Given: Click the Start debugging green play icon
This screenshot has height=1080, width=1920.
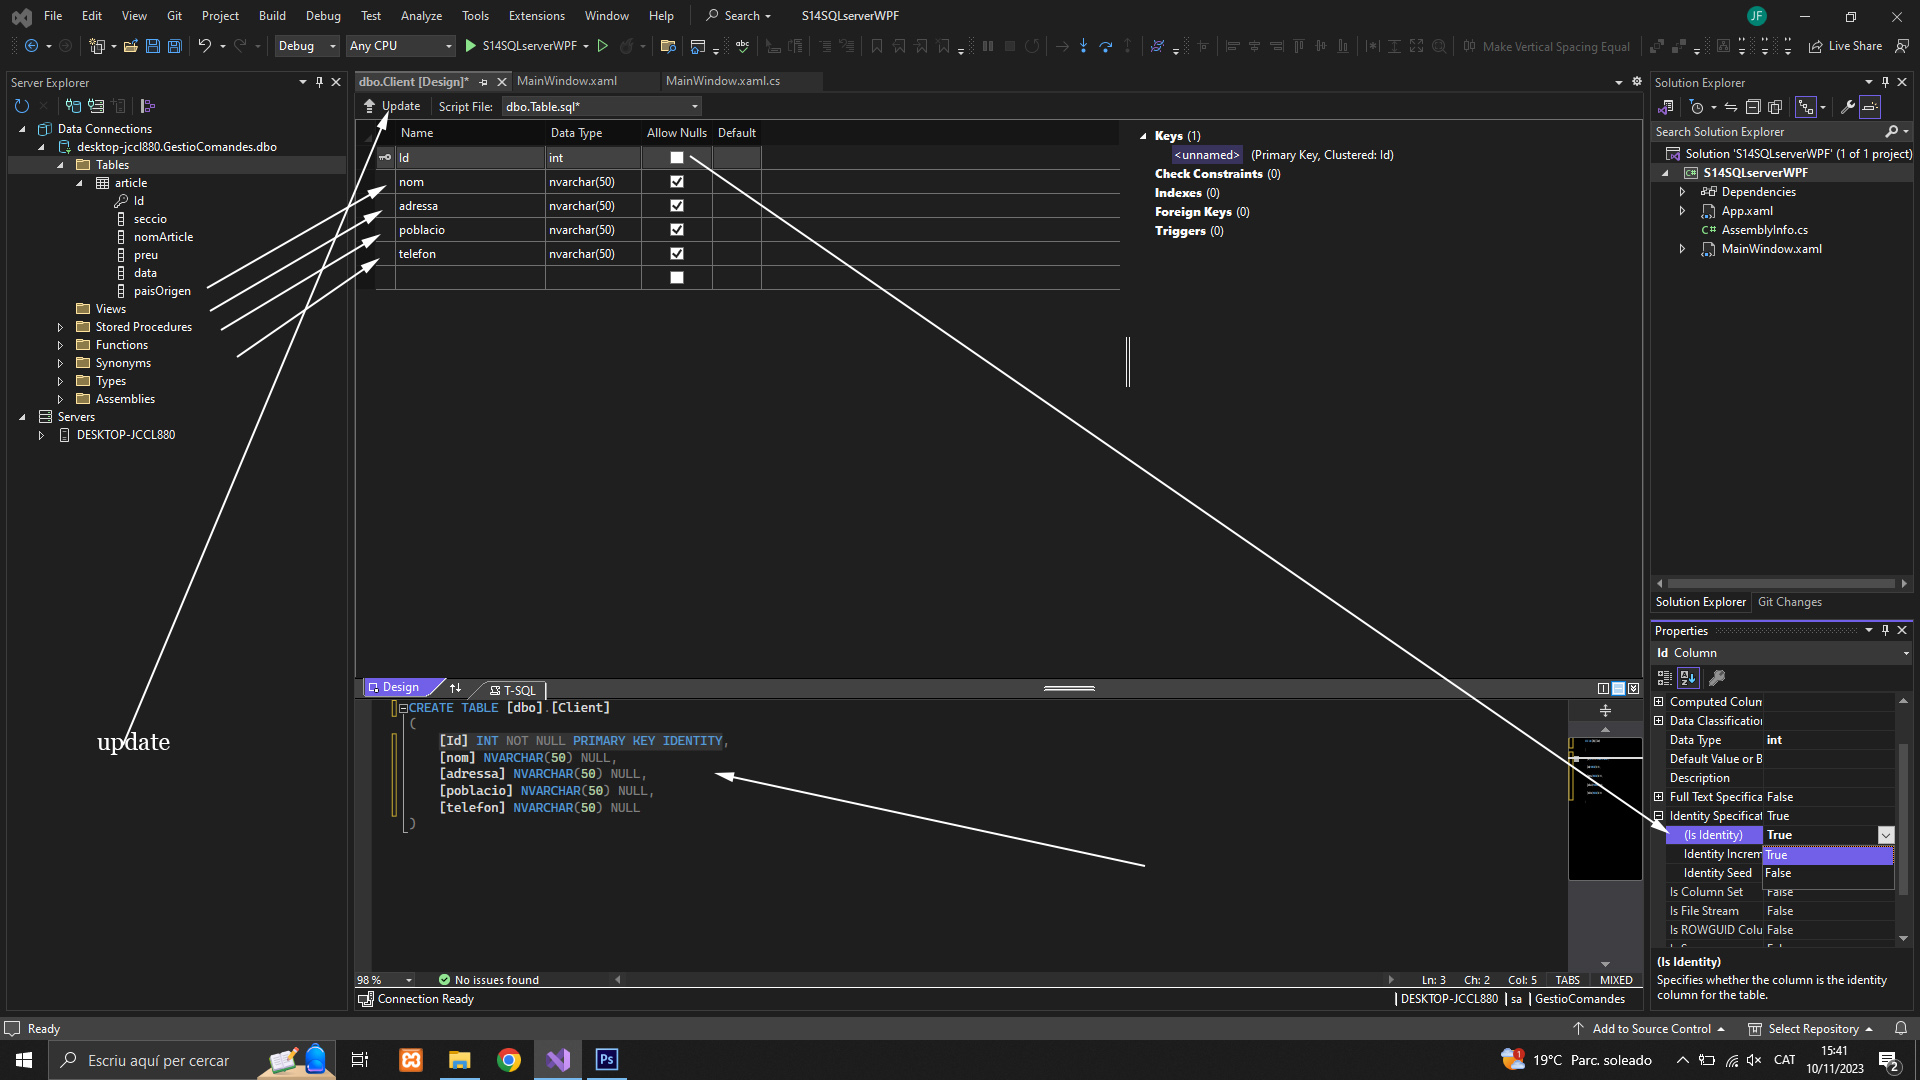Looking at the screenshot, I should click(471, 46).
